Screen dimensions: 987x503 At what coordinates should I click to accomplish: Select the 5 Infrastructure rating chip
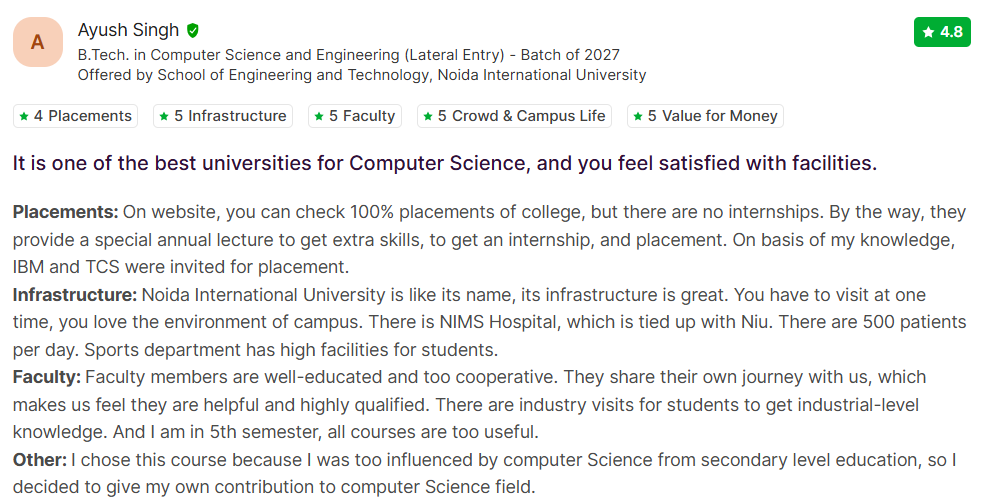click(x=223, y=117)
